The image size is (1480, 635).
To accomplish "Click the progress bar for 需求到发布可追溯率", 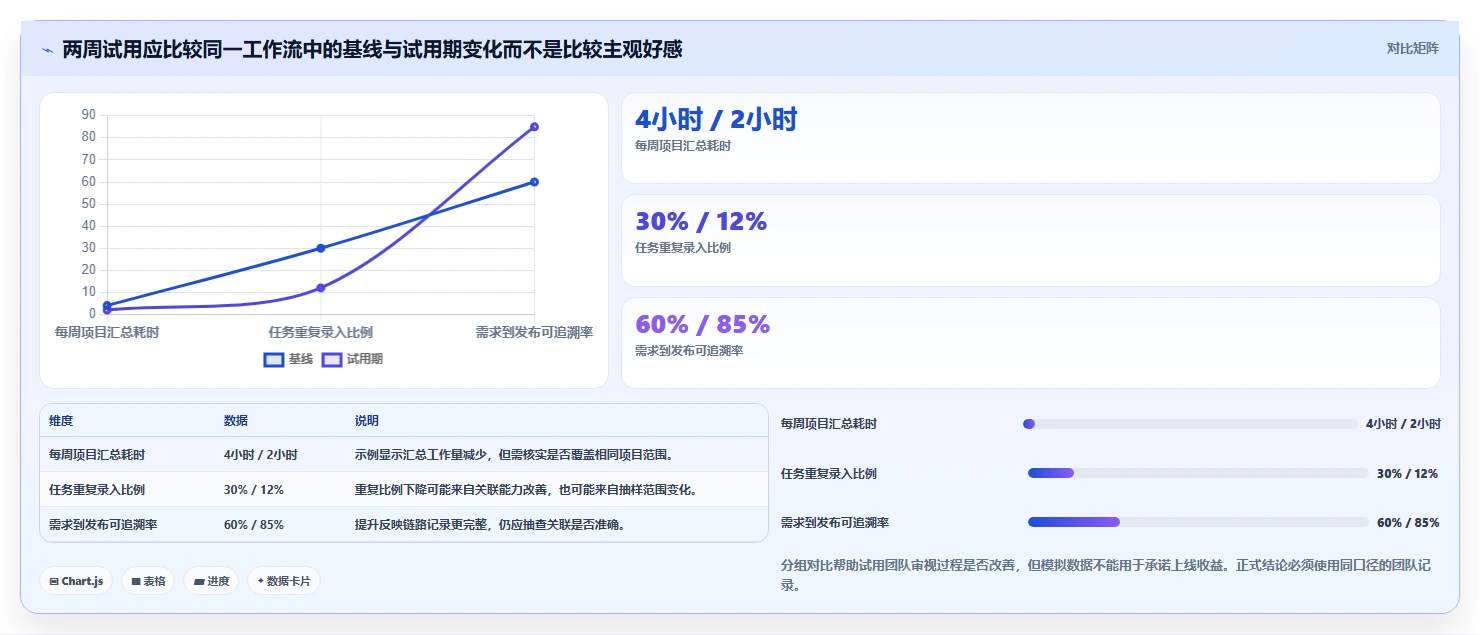I will (x=1198, y=522).
